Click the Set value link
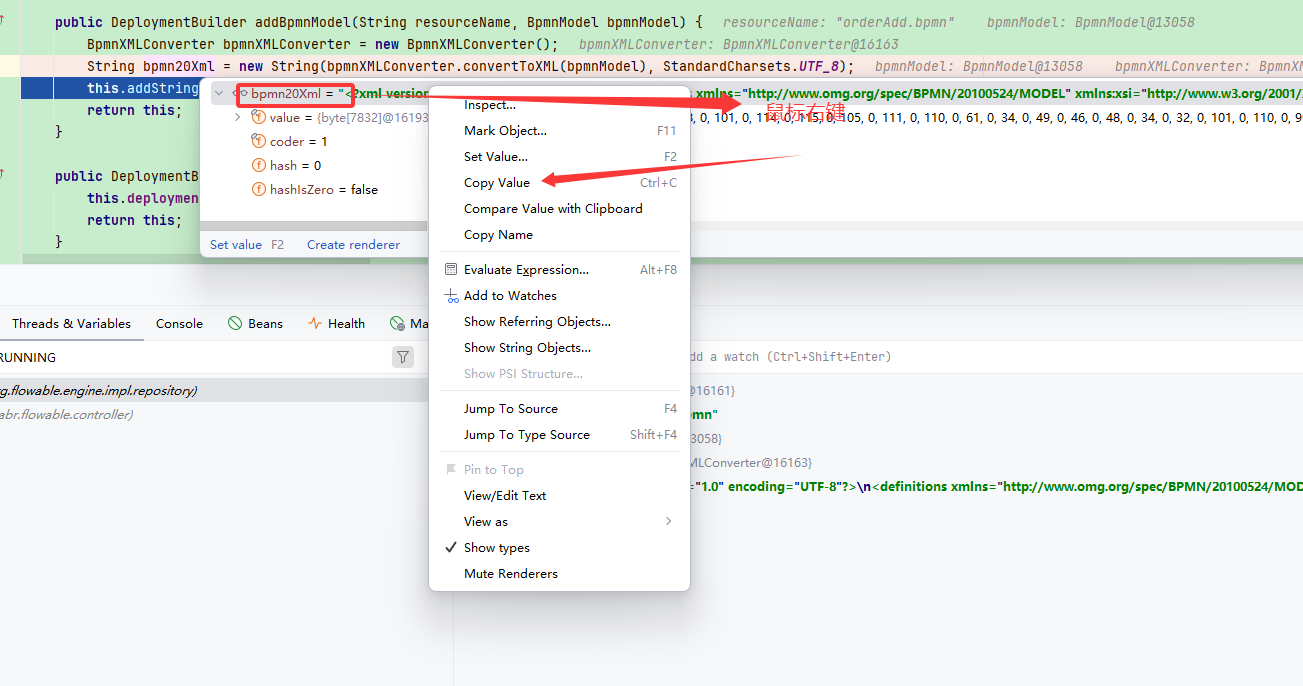The image size is (1303, 686). click(x=236, y=244)
